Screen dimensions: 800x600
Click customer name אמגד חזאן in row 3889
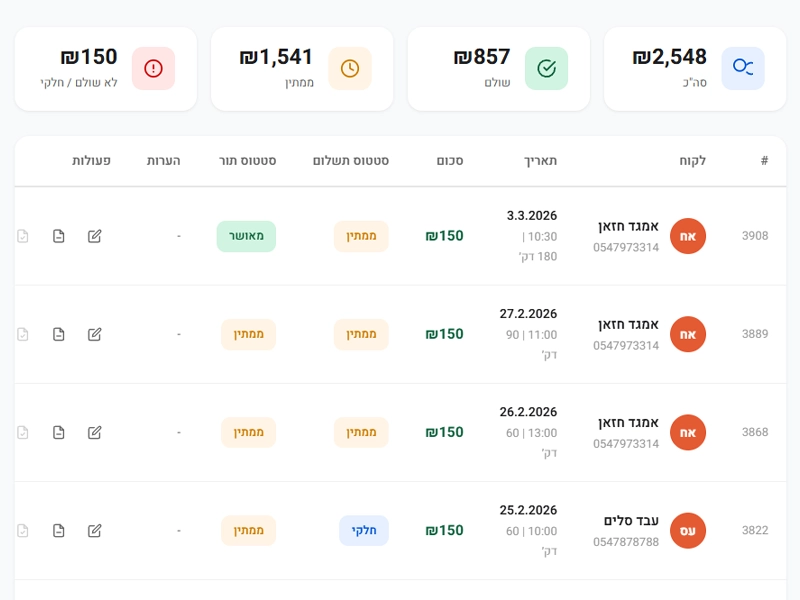pyautogui.click(x=628, y=324)
